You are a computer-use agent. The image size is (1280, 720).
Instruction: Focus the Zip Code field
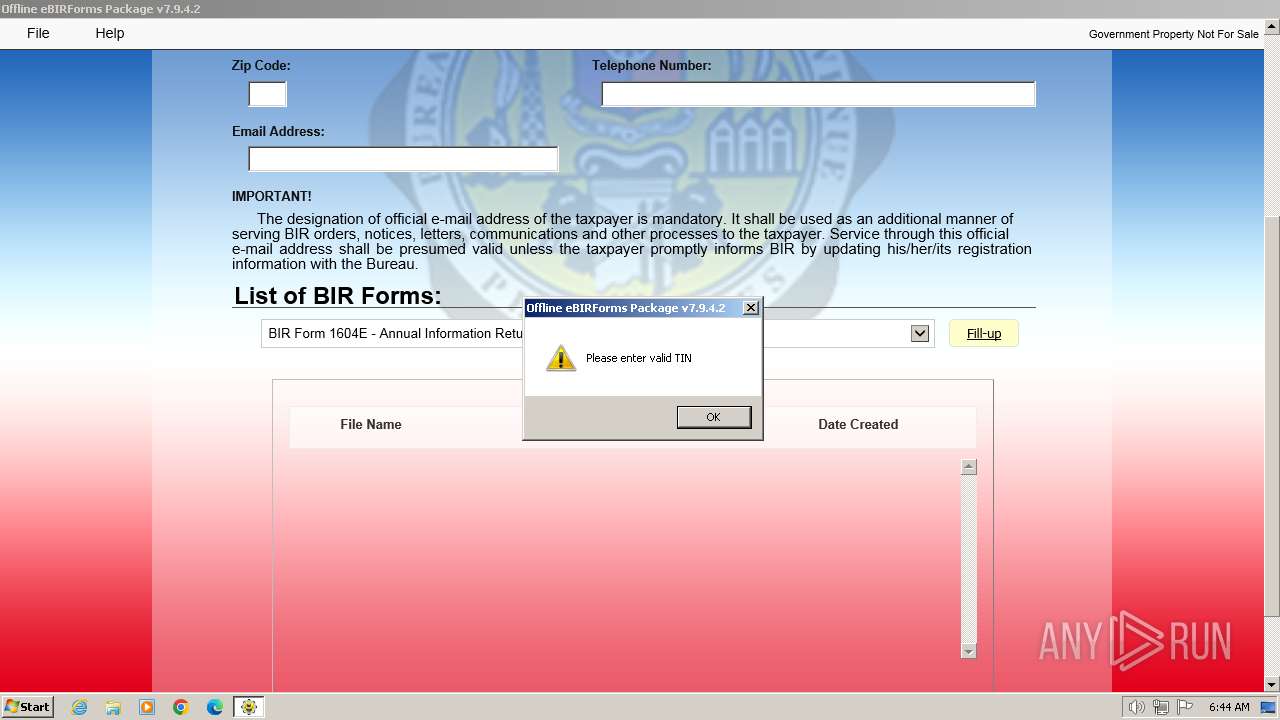pos(267,94)
